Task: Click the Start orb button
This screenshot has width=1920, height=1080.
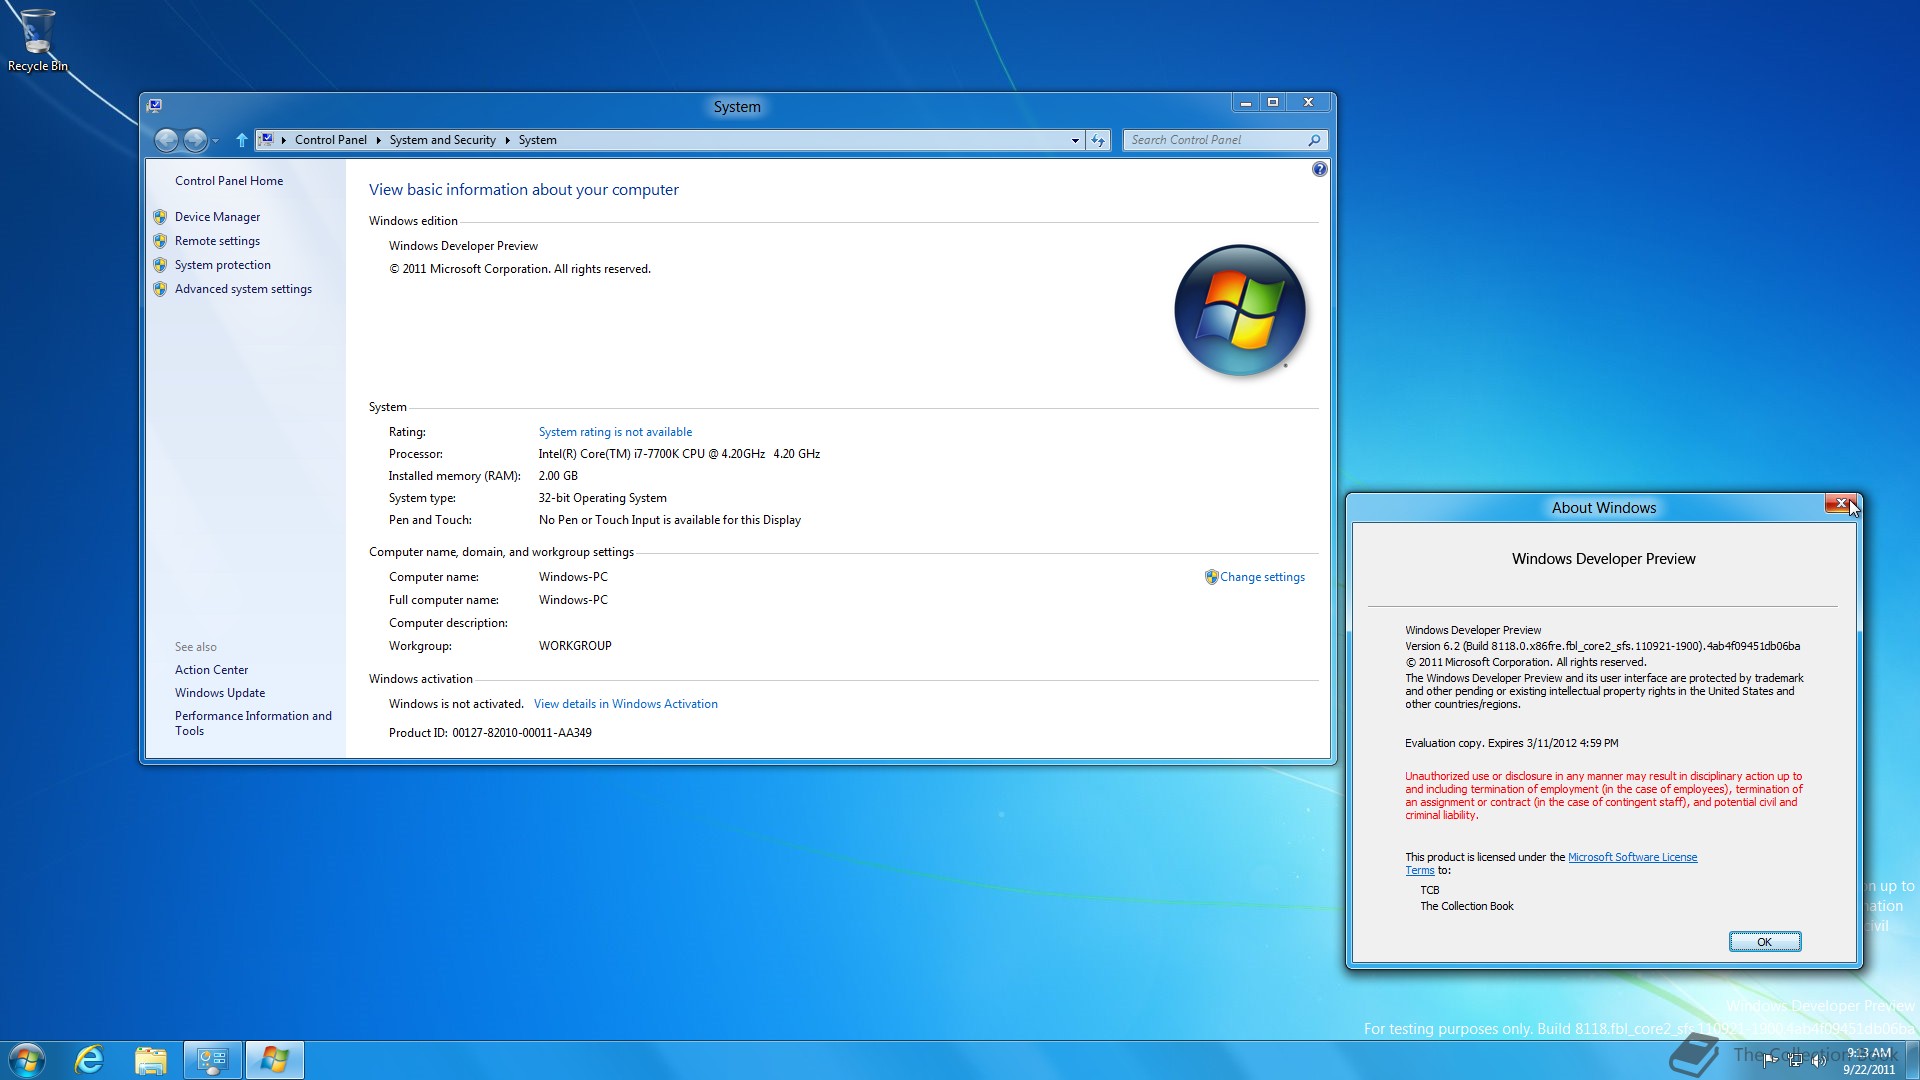Action: [x=27, y=1060]
